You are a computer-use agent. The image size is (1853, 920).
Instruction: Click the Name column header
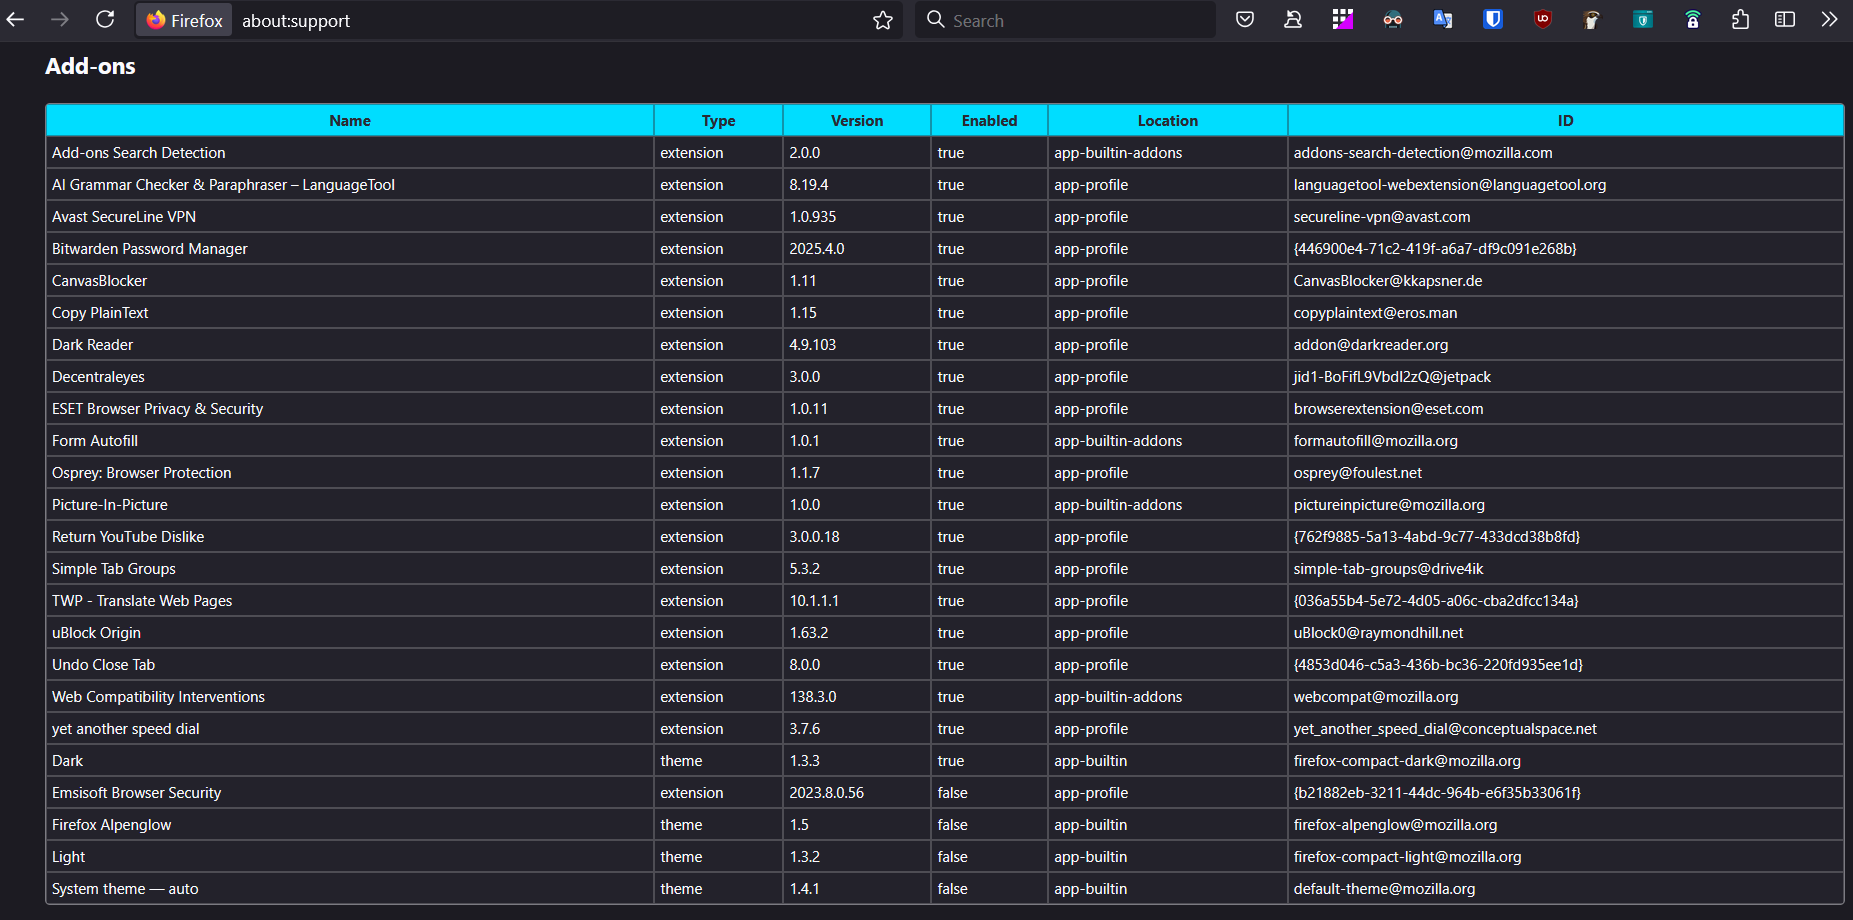coord(350,120)
